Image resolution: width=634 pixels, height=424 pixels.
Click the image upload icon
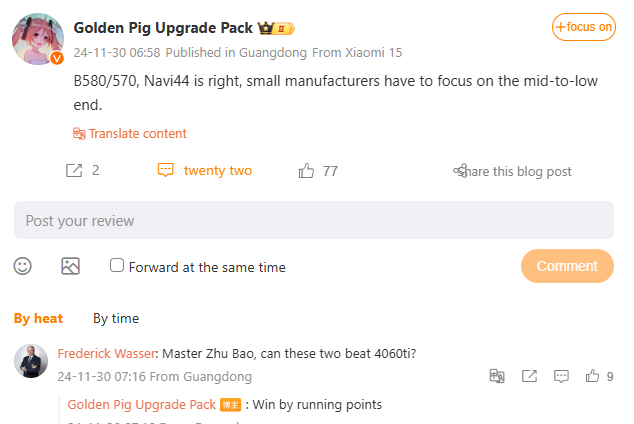pyautogui.click(x=70, y=266)
